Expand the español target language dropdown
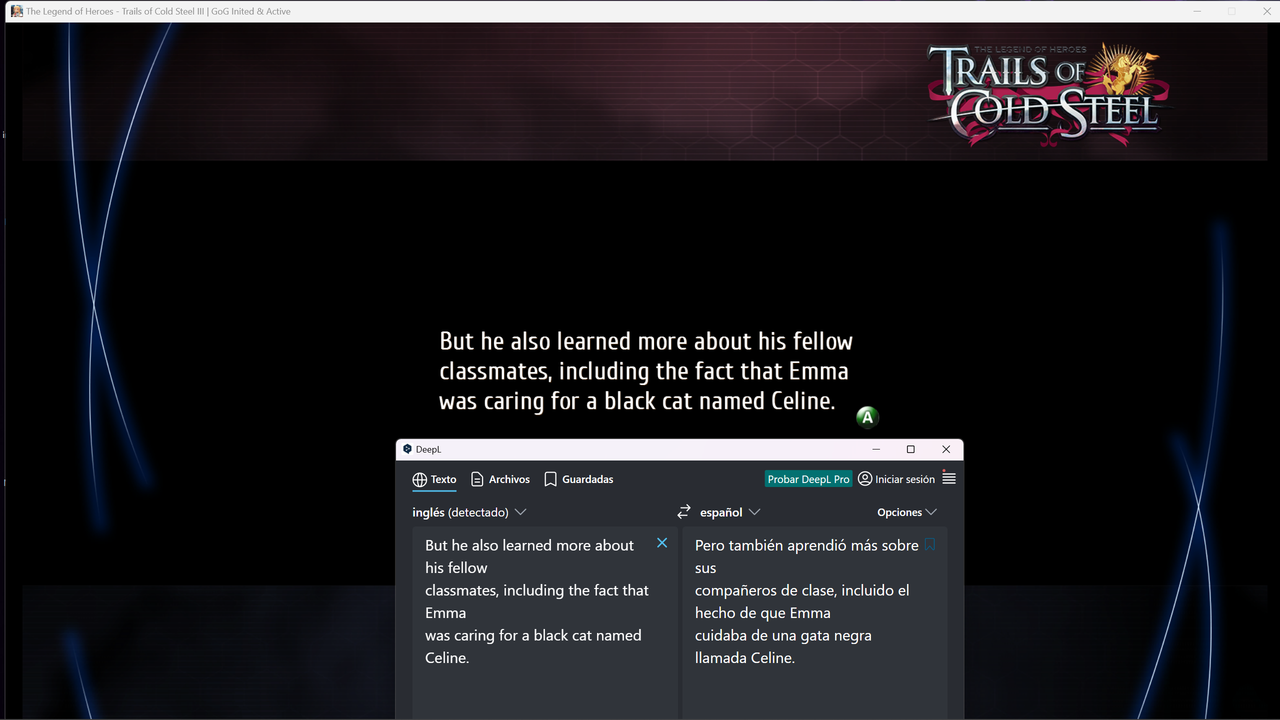This screenshot has width=1280, height=720. pos(730,512)
